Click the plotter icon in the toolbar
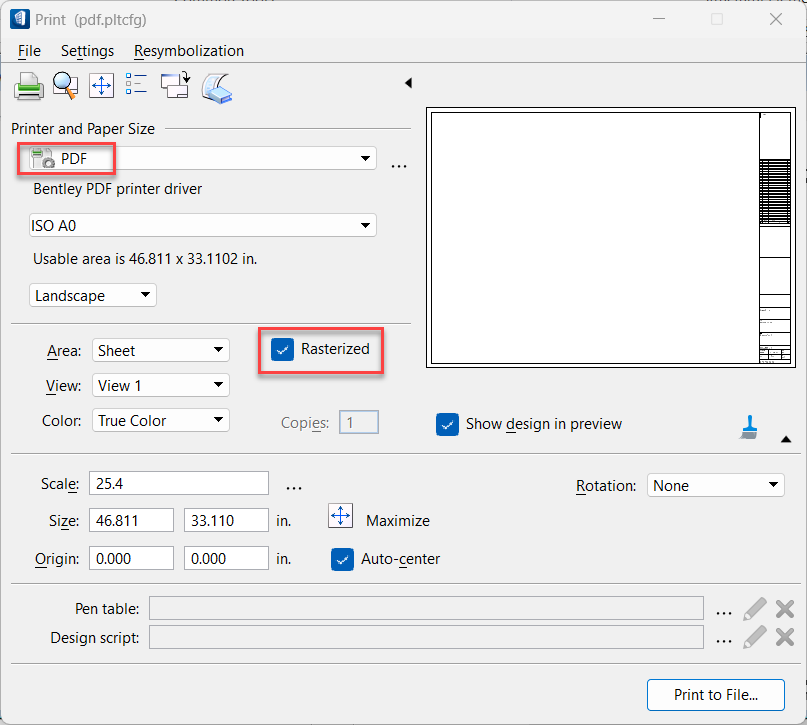Image resolution: width=807 pixels, height=725 pixels. pos(217,88)
